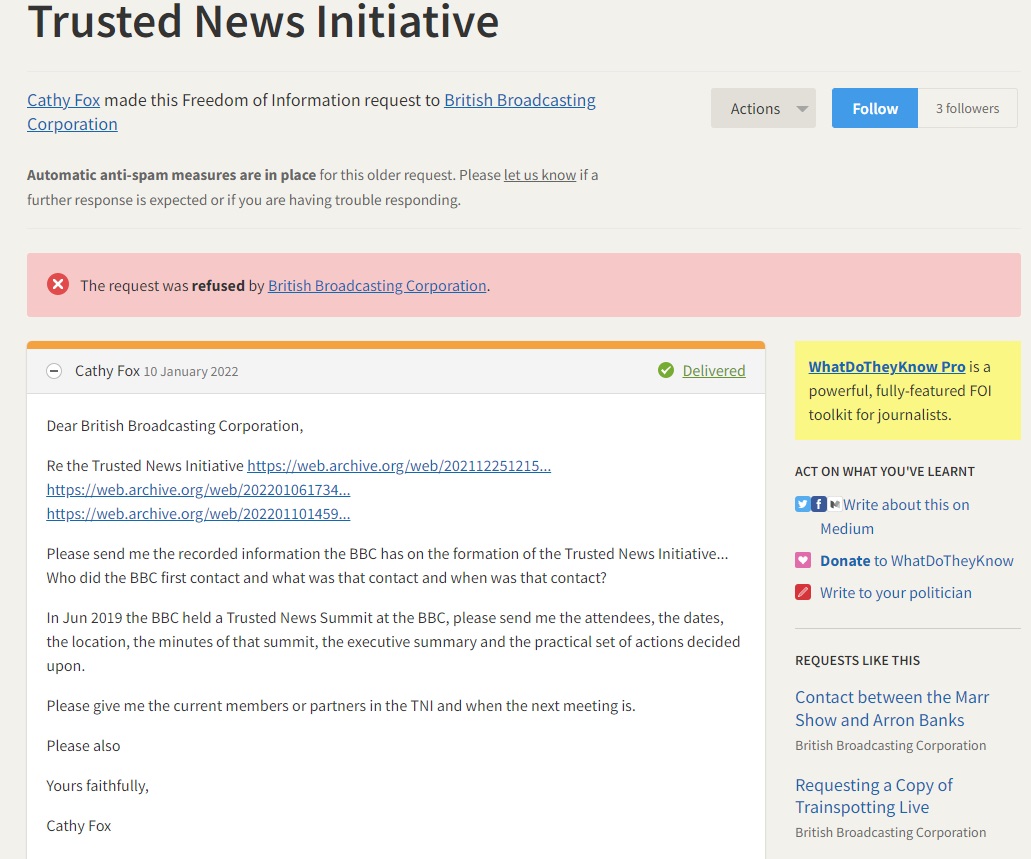
Task: Click 'Automatic anti-spam measures are in place' text
Action: point(171,175)
